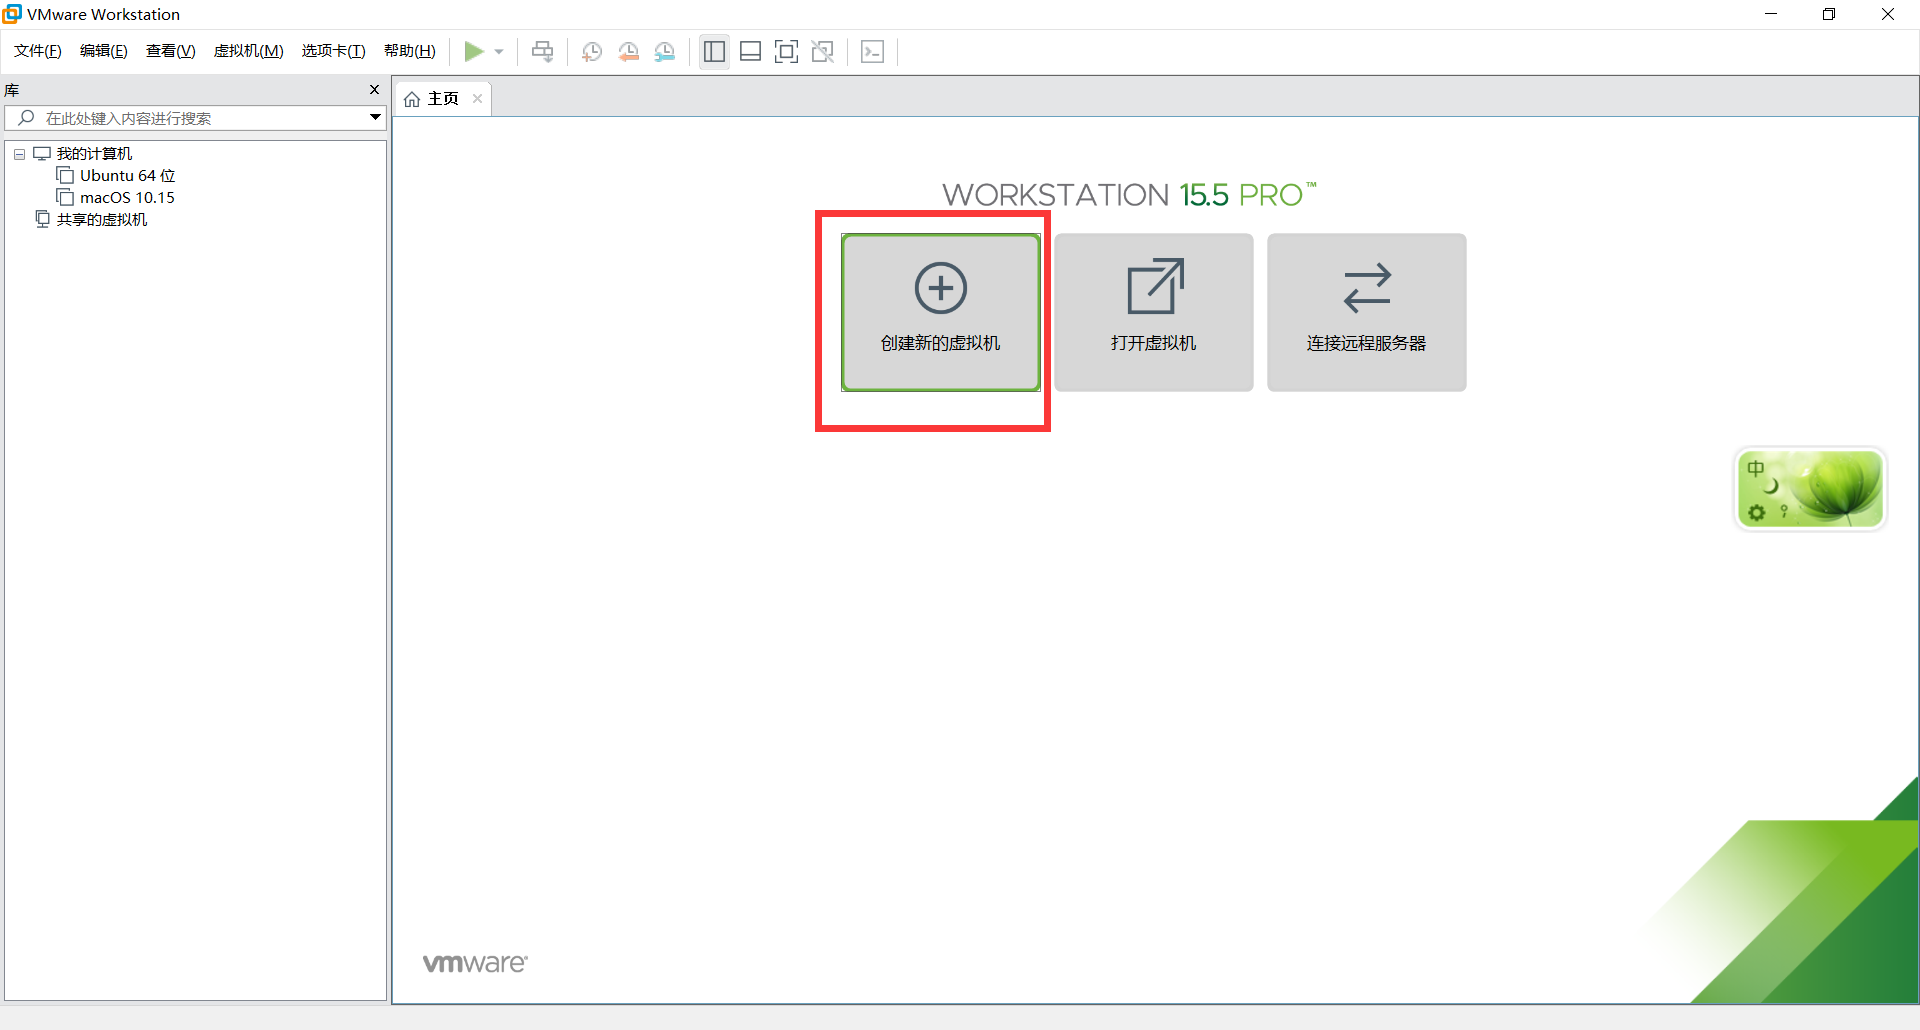1920x1030 pixels.
Task: Collapse the 我的计算机 tree node
Action: click(19, 154)
